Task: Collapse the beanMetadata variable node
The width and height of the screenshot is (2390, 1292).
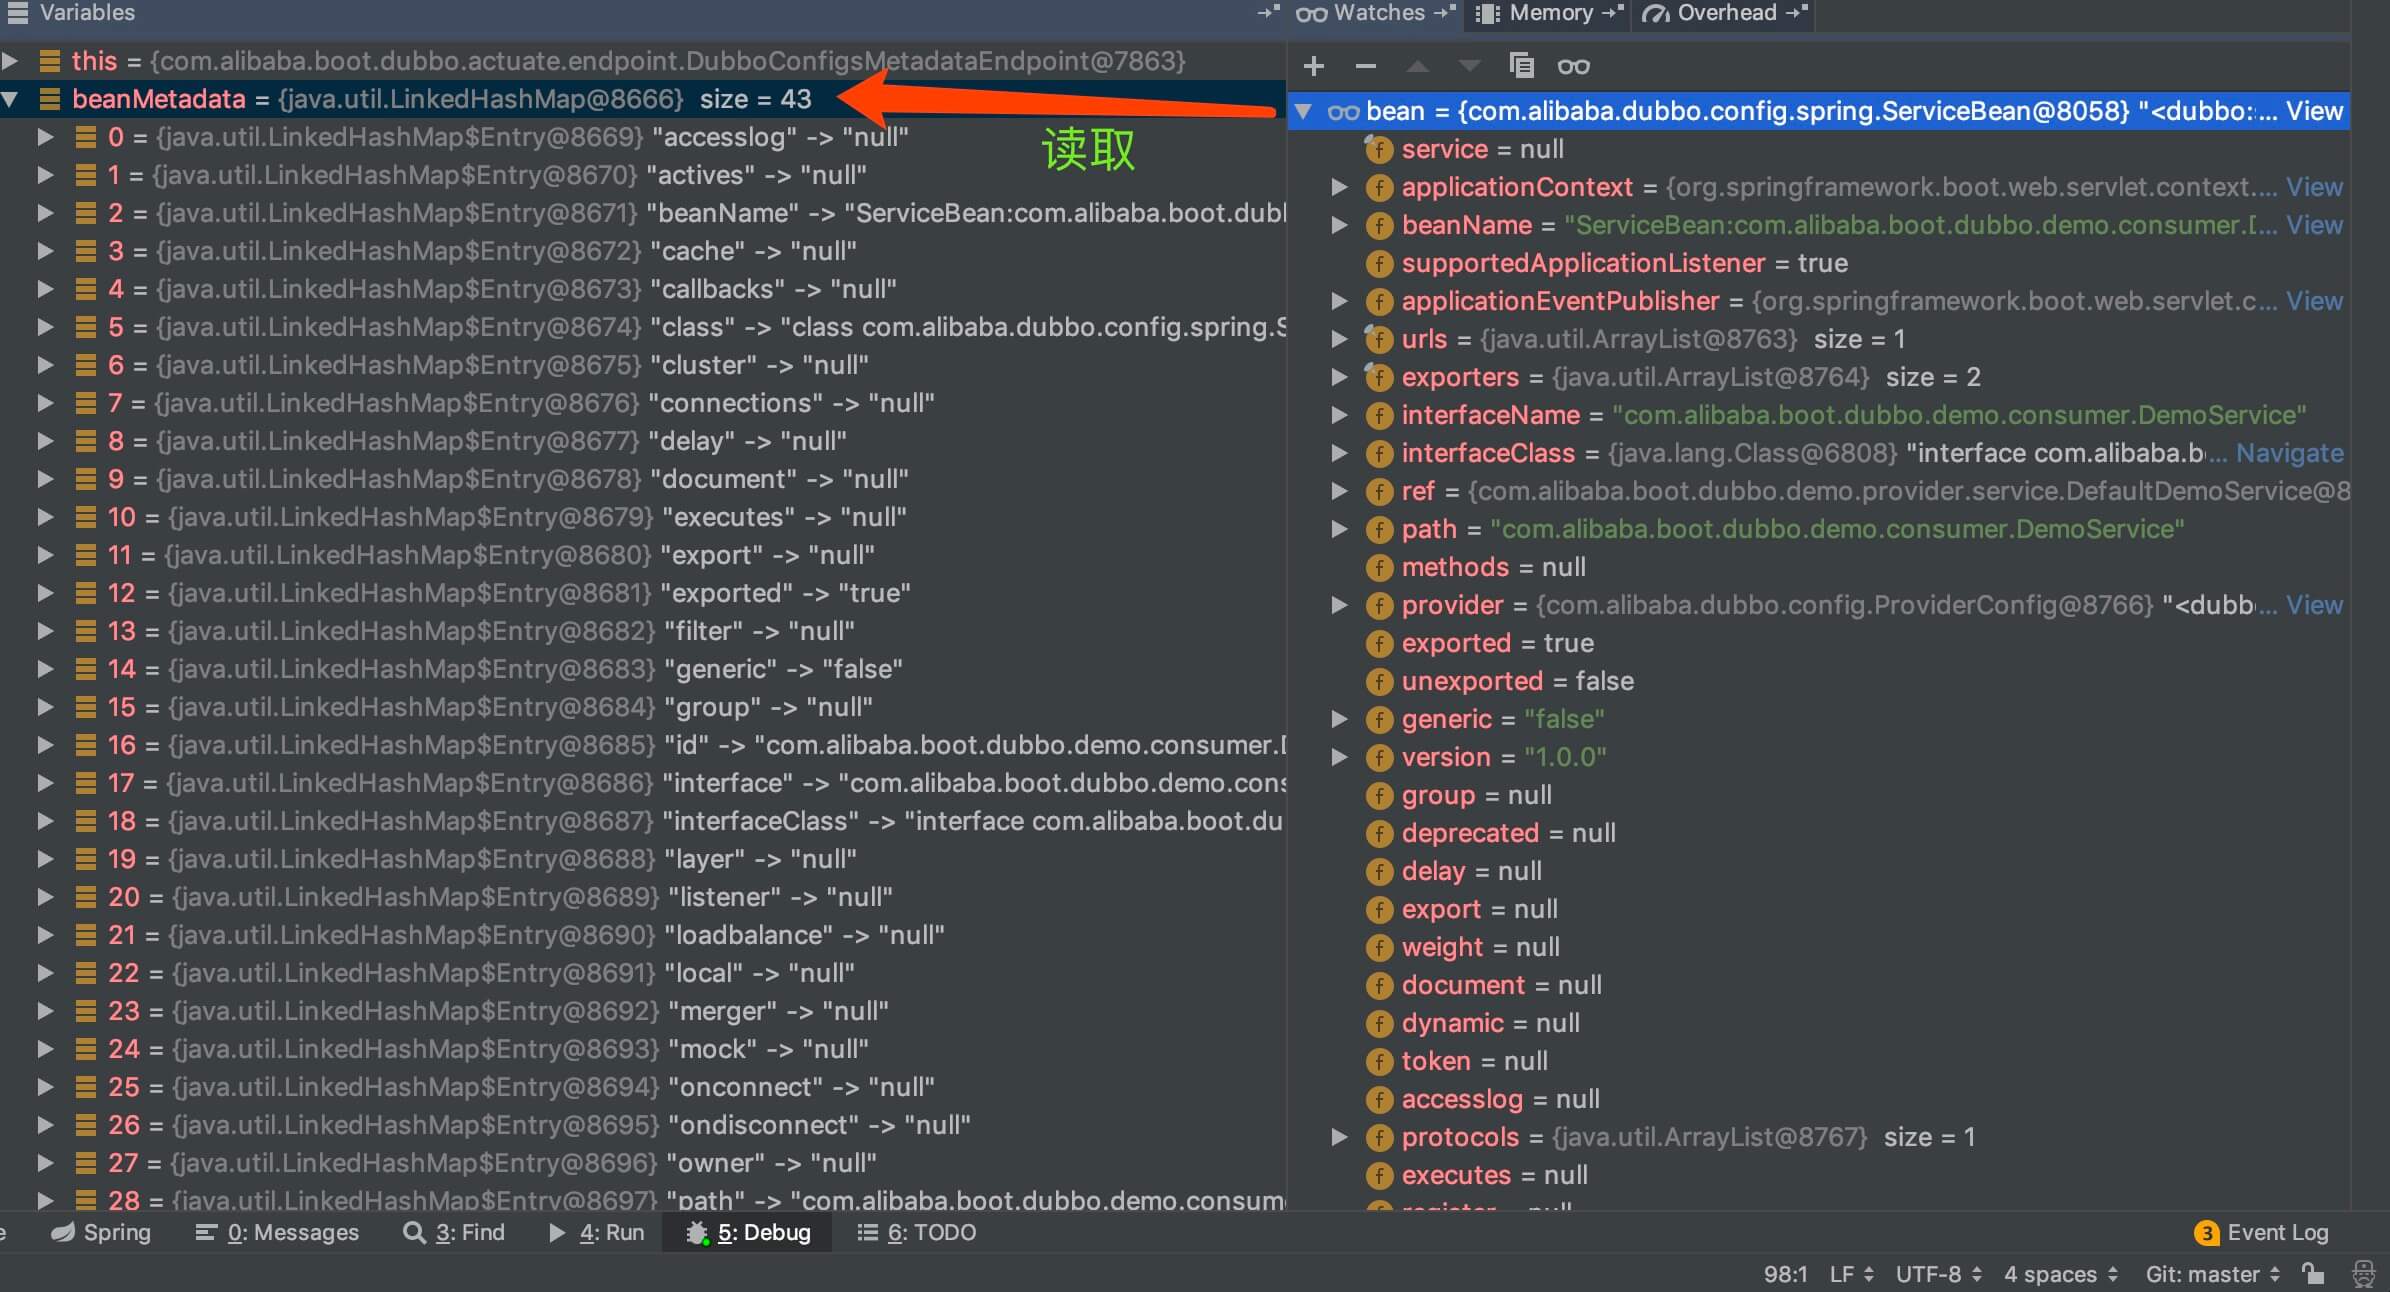Action: 10,99
